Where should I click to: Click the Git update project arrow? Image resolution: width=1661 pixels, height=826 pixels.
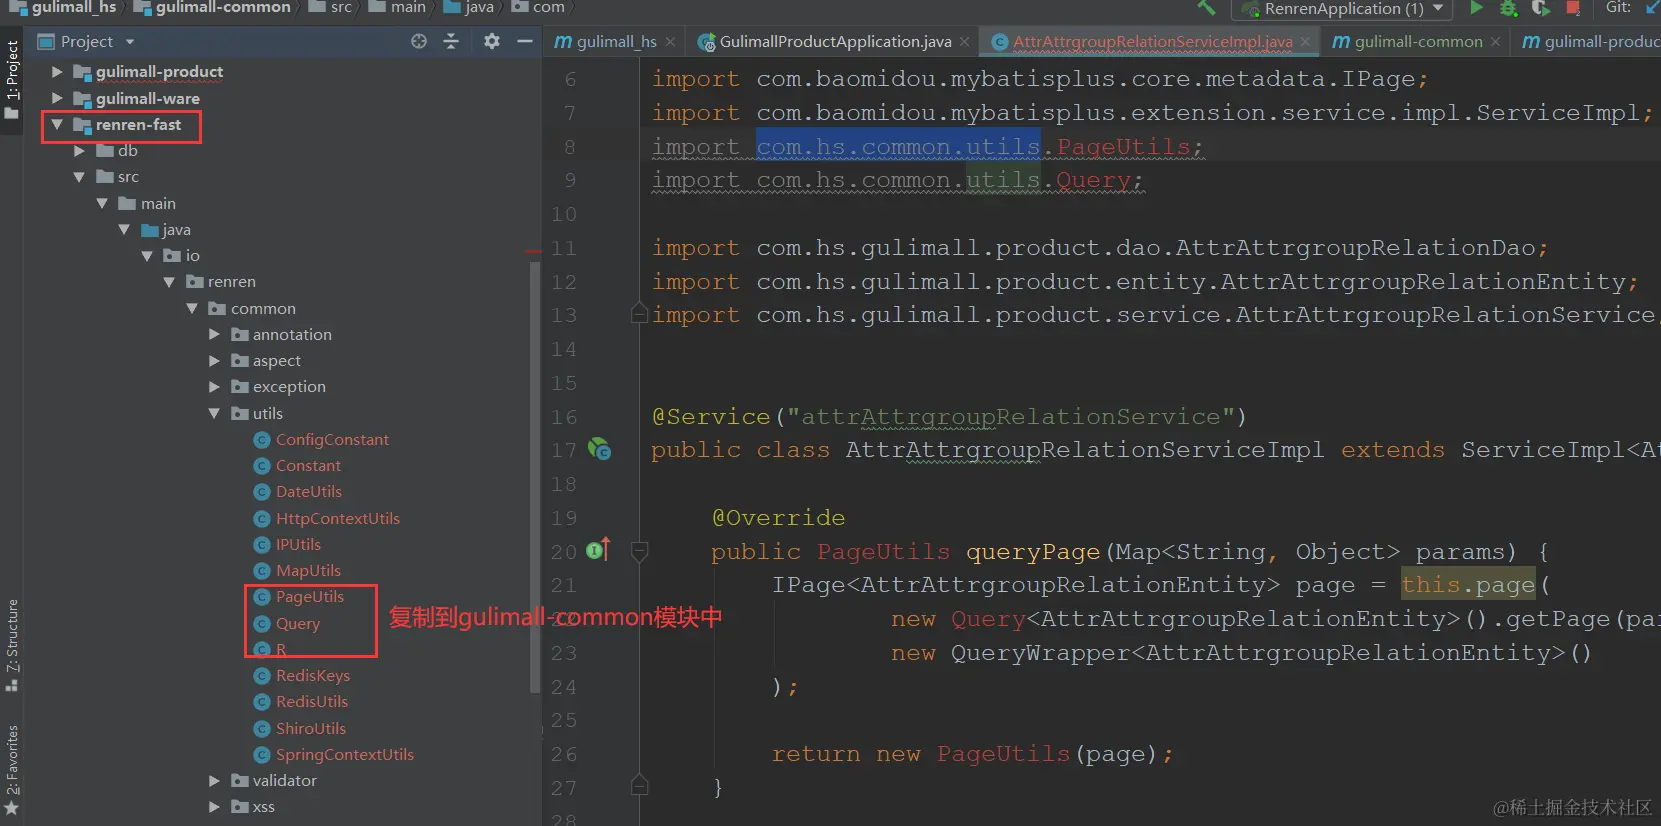tap(1652, 8)
